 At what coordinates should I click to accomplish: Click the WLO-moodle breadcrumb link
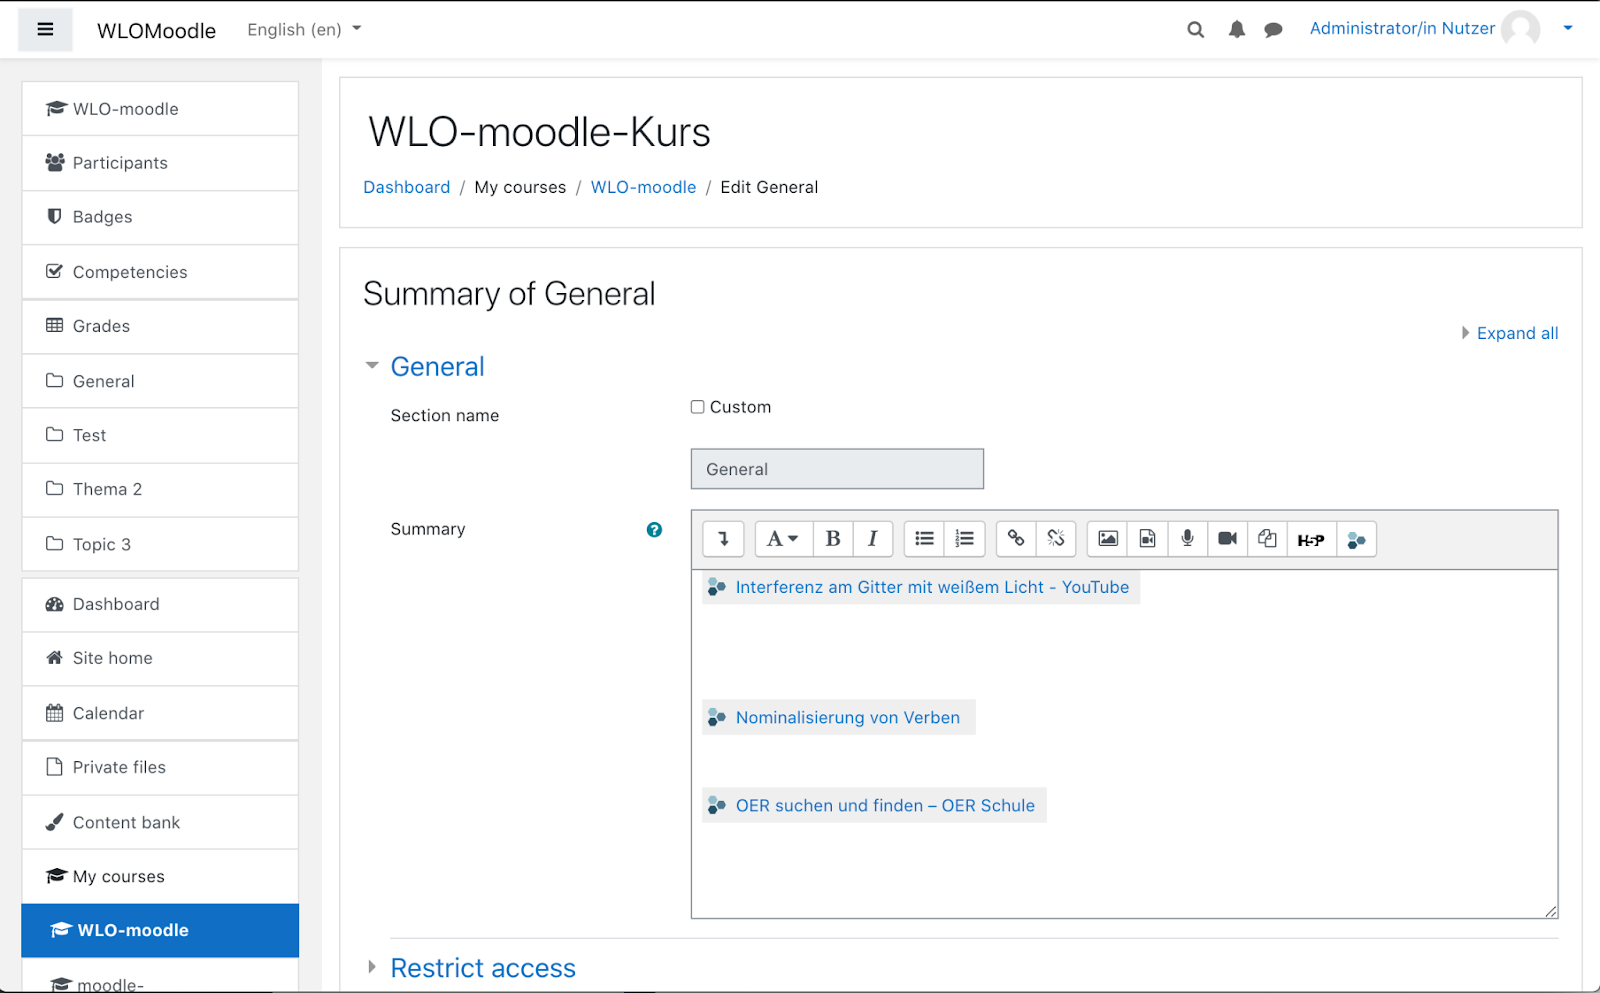643,187
